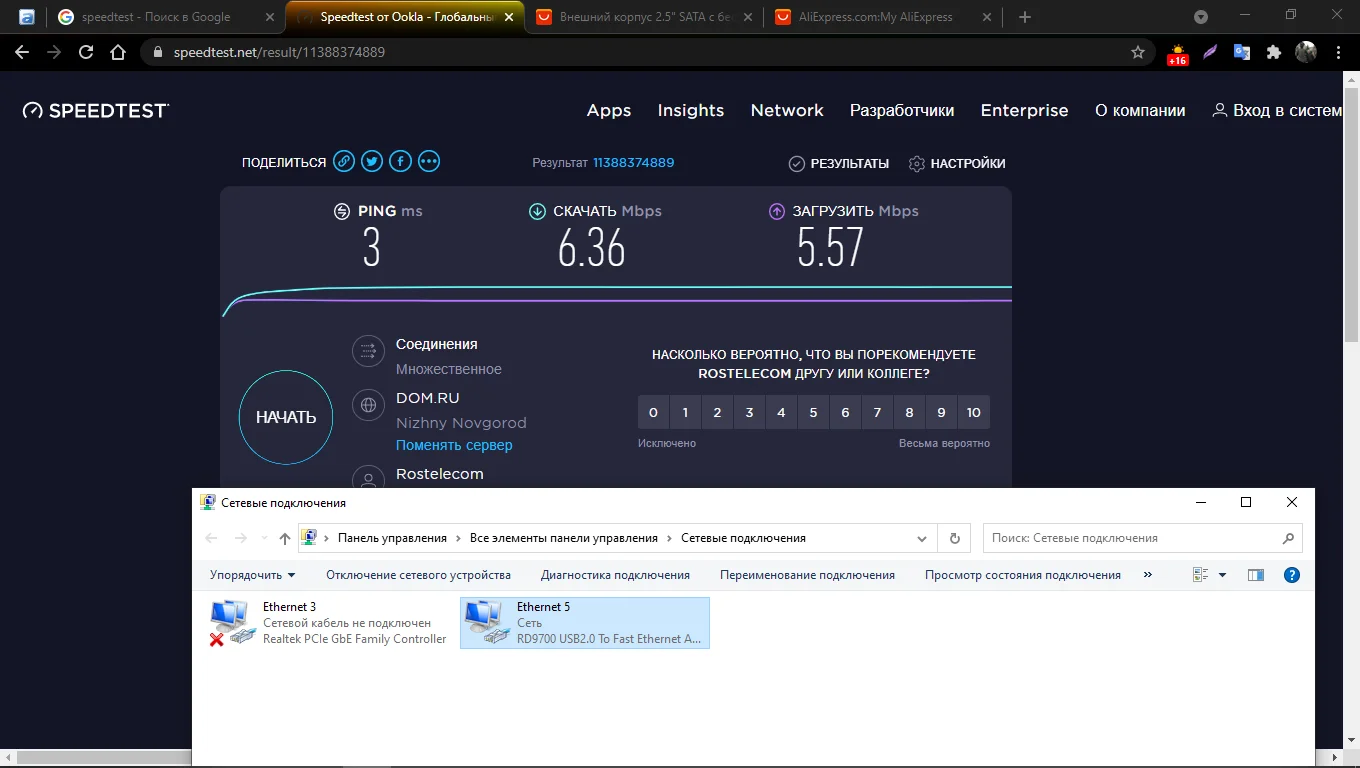Share result via Twitter icon
Image resolution: width=1360 pixels, height=768 pixels.
click(x=372, y=162)
